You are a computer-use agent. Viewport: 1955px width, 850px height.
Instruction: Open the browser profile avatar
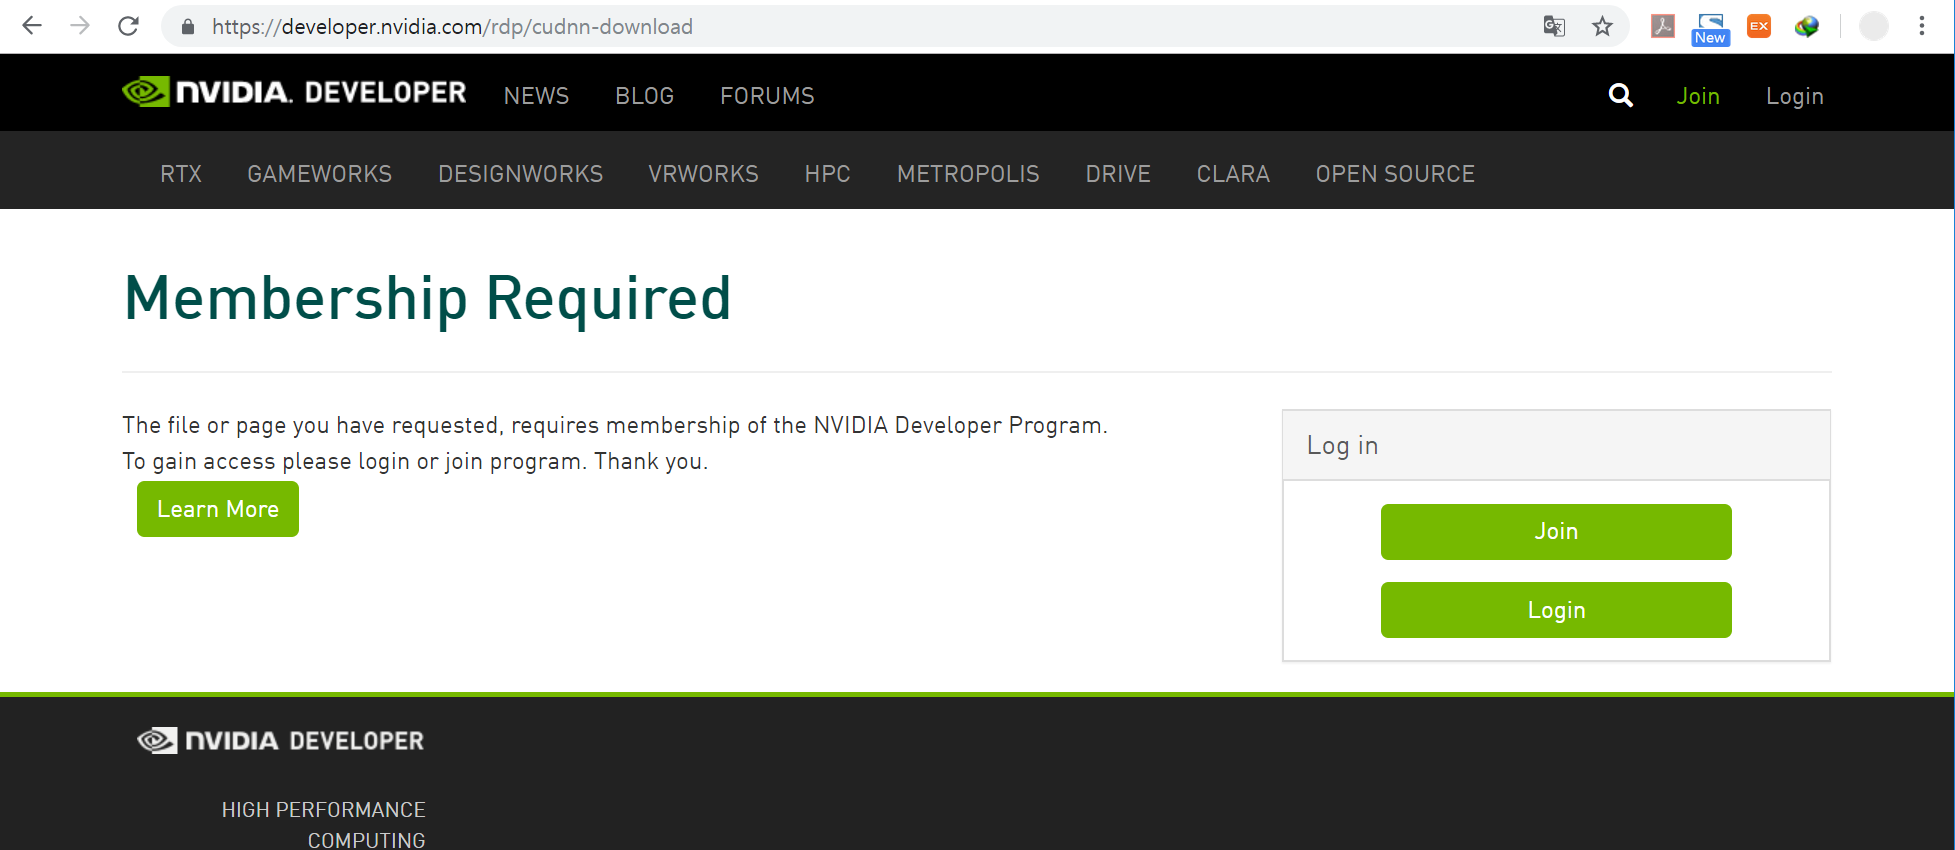click(1873, 26)
